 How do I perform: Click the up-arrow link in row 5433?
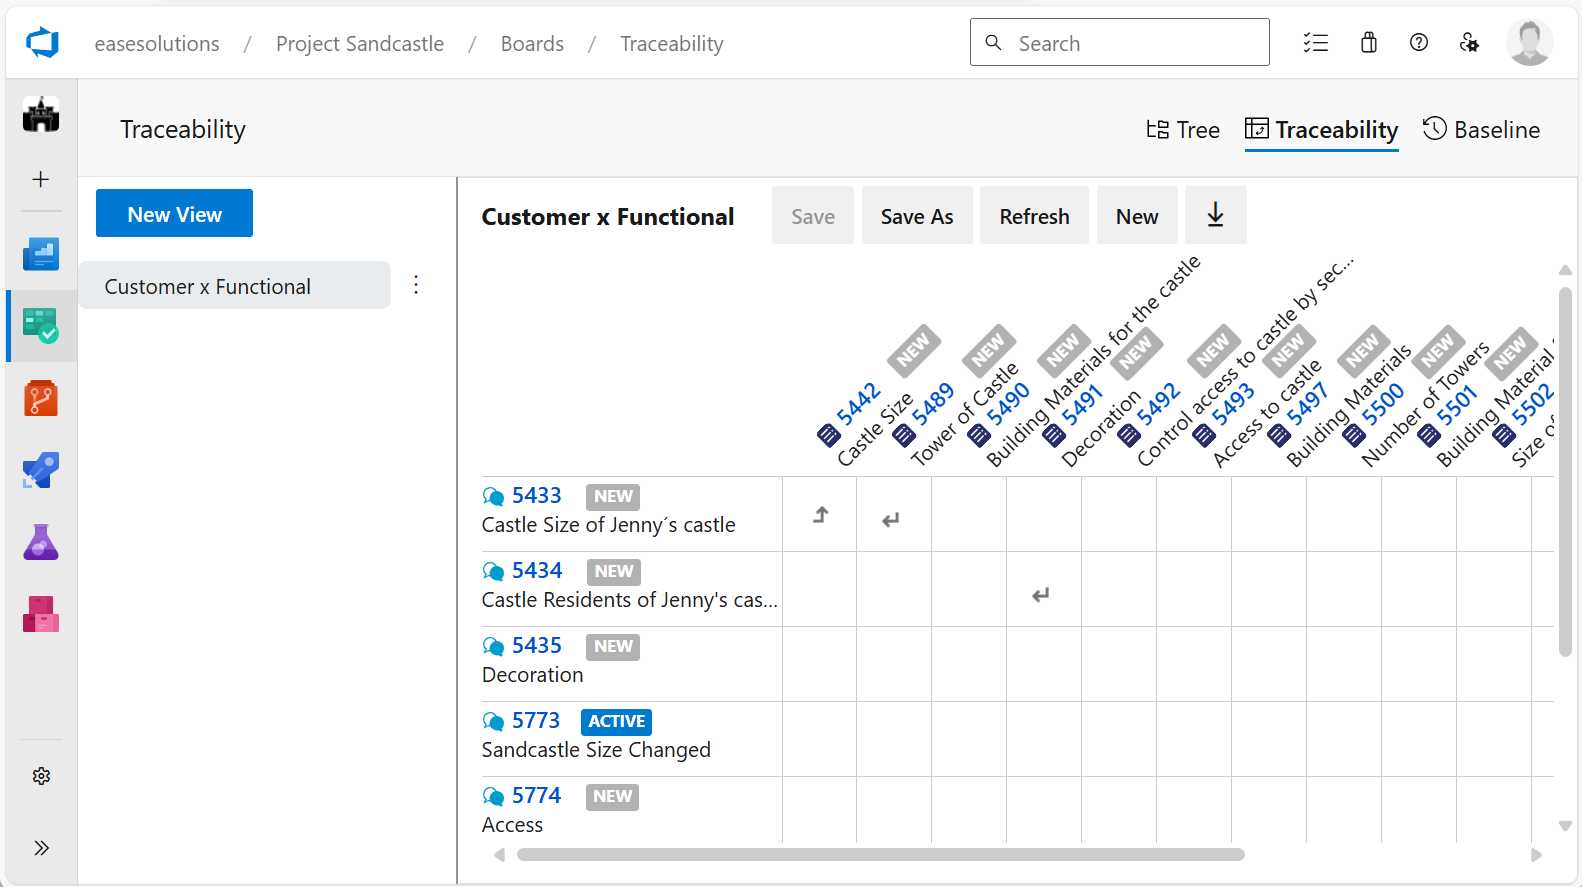[x=821, y=514]
